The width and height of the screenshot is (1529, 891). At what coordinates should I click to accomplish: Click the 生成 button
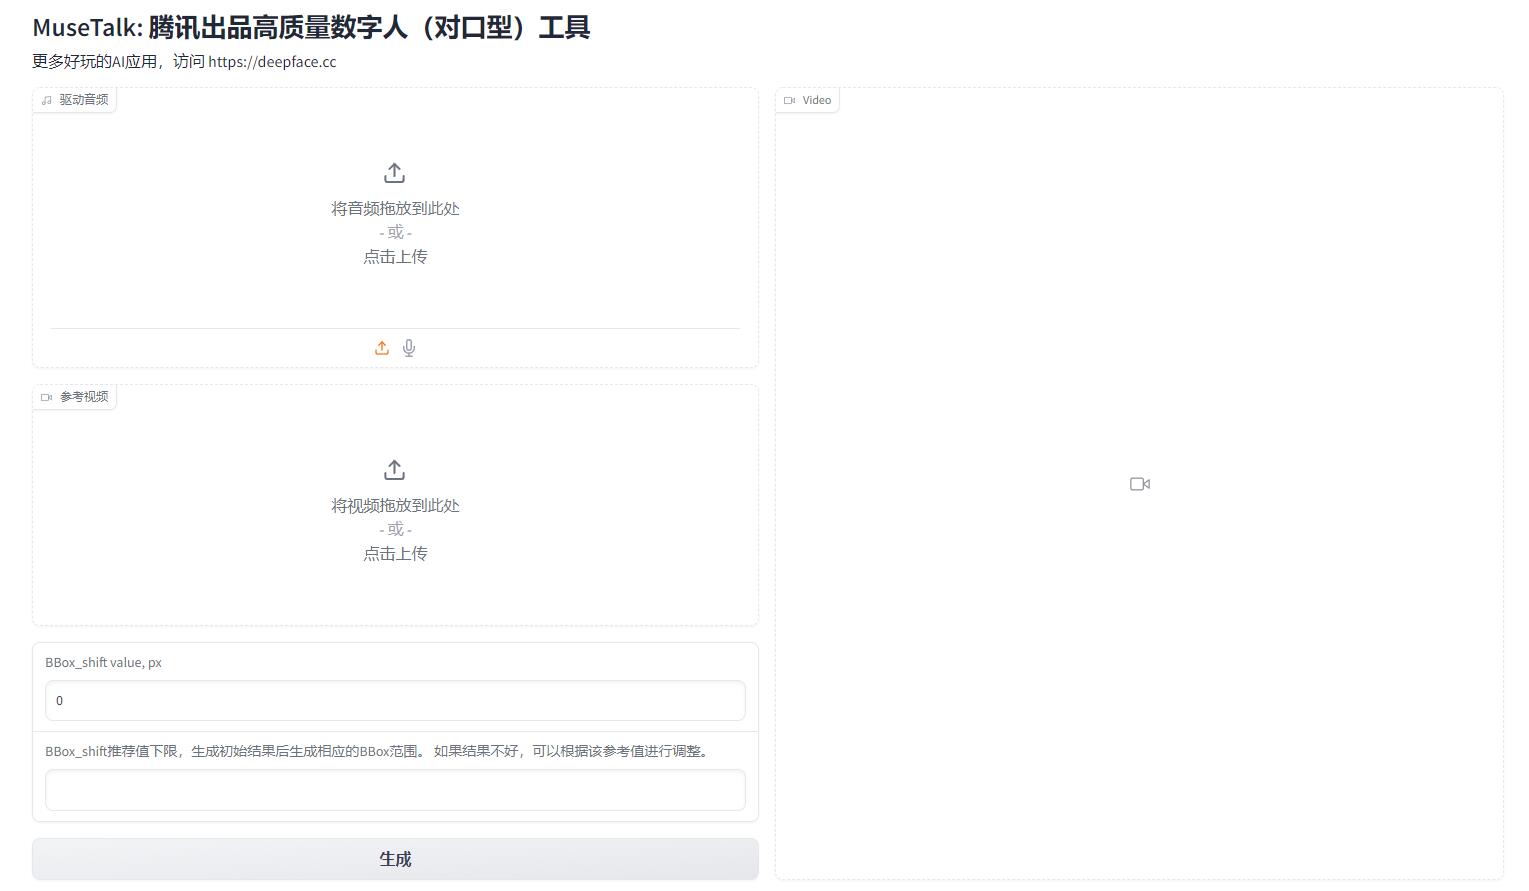pos(395,859)
